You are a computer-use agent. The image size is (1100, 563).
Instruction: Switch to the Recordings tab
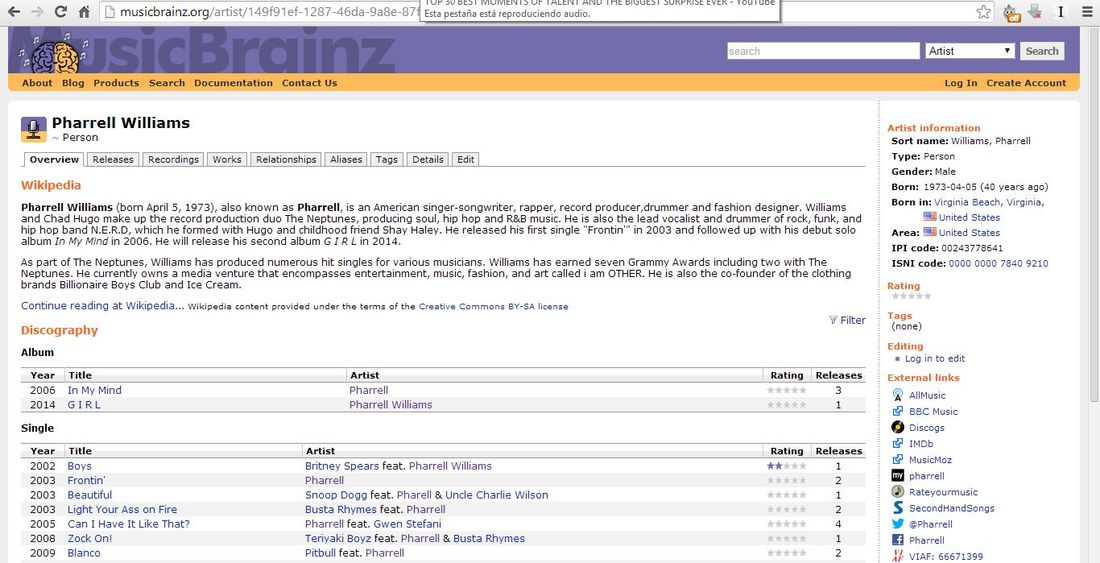(x=173, y=159)
